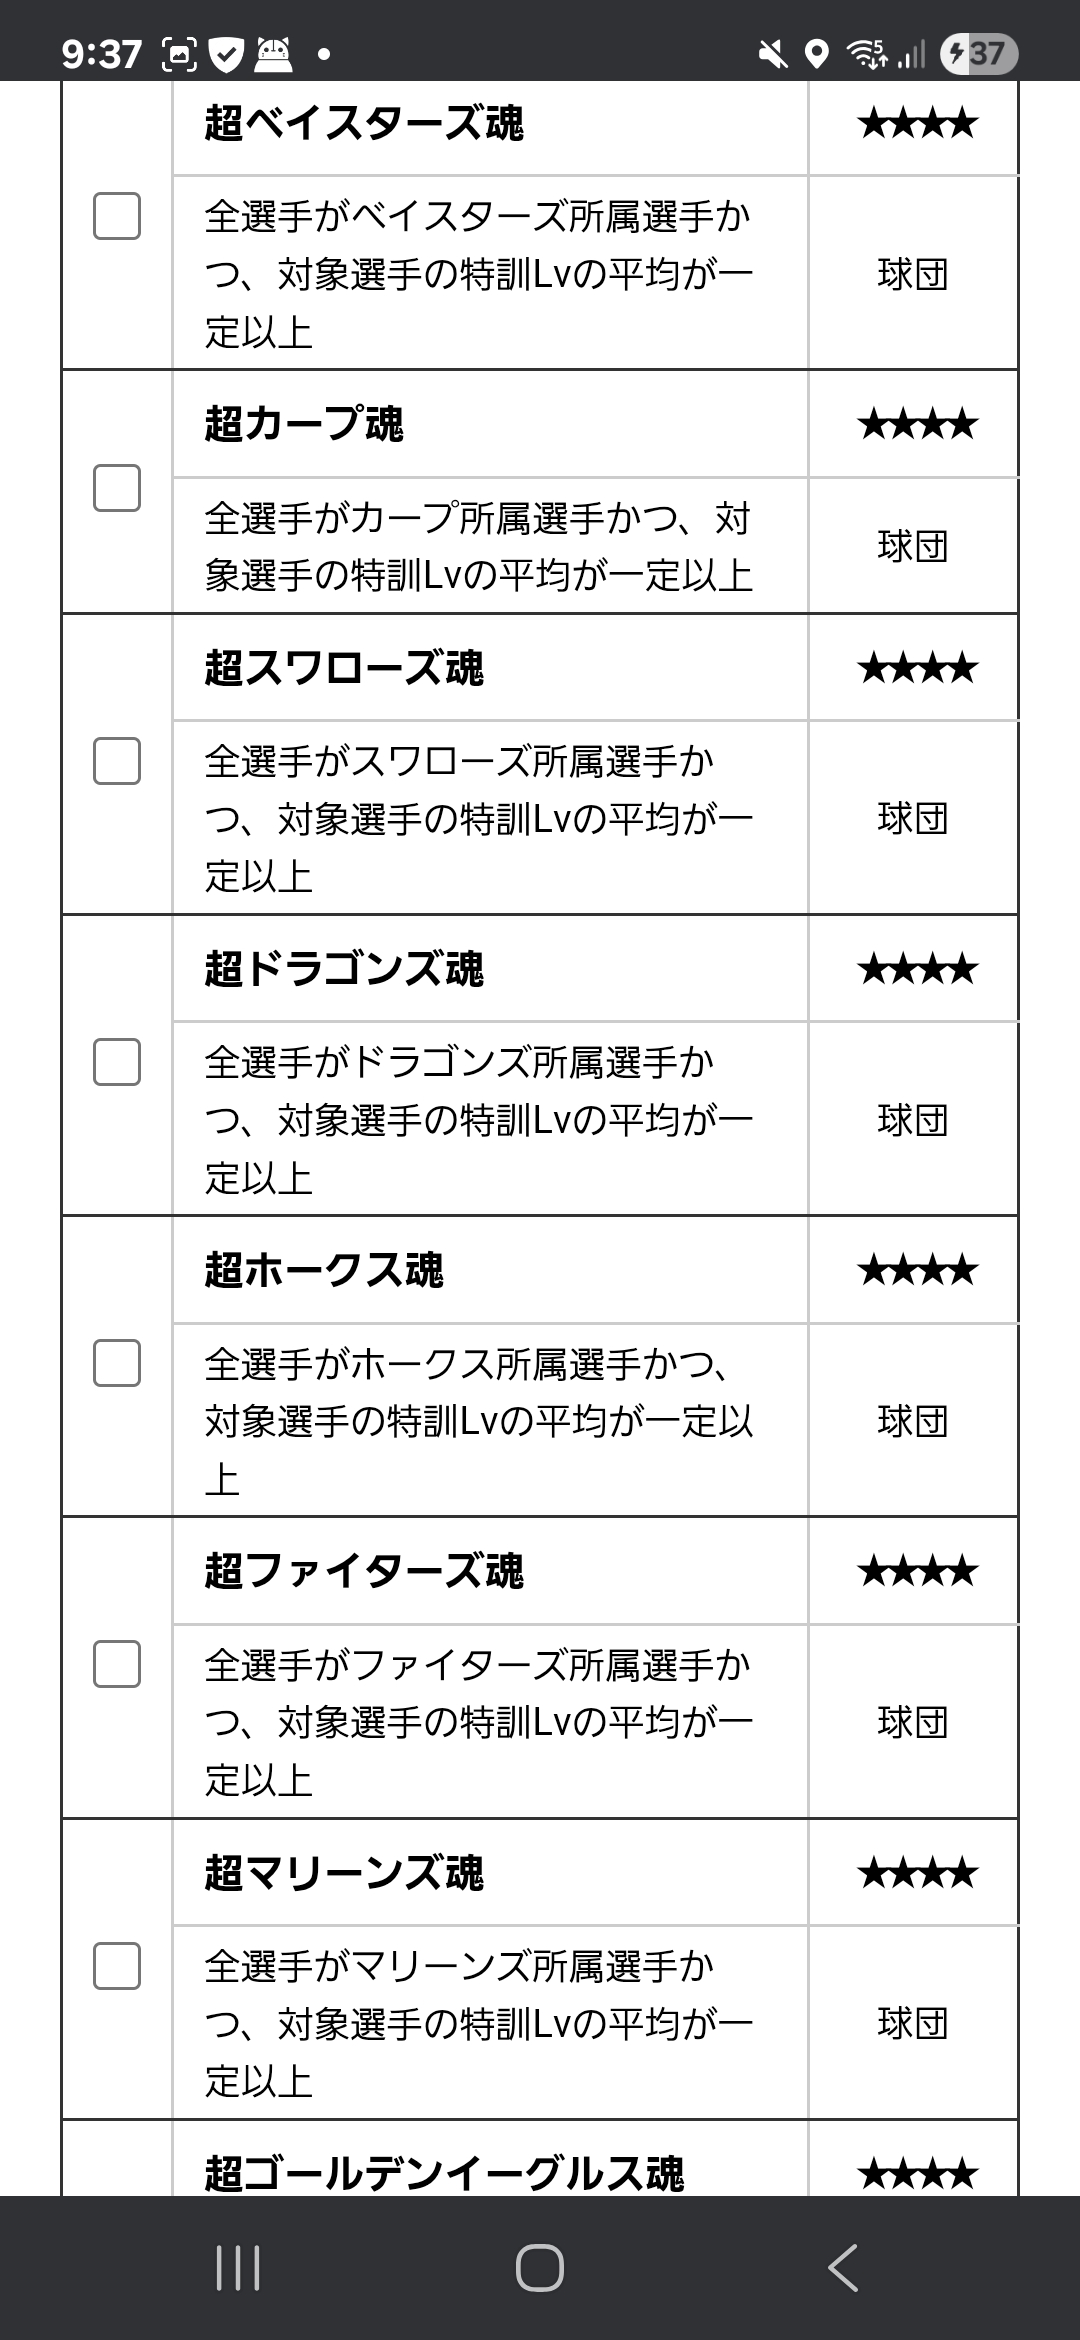
Task: Enable the 超ホークス魂 checkbox
Action: (x=117, y=1363)
